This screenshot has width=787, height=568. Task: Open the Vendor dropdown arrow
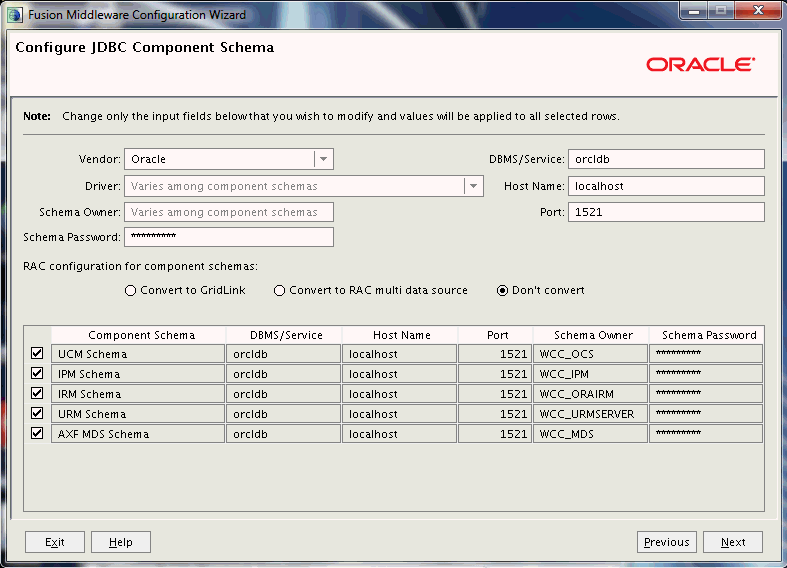point(324,159)
